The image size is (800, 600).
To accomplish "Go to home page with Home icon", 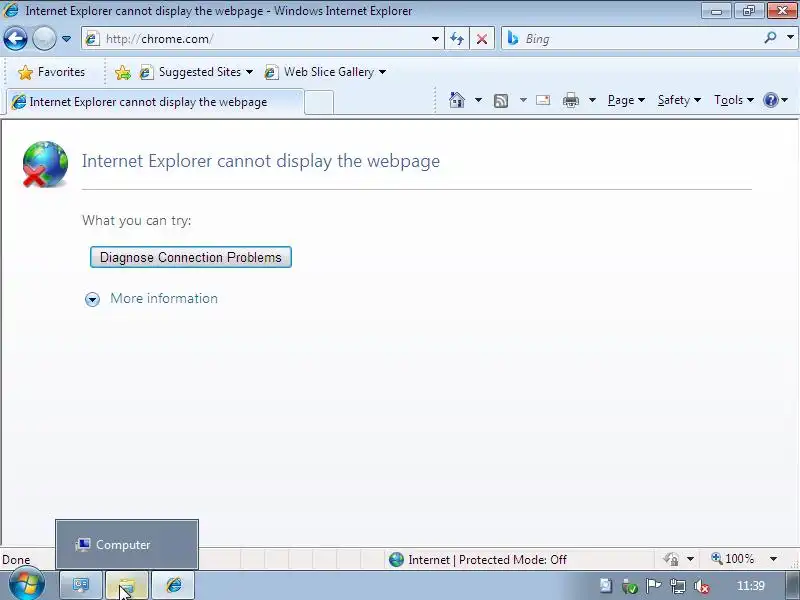I will (x=457, y=100).
